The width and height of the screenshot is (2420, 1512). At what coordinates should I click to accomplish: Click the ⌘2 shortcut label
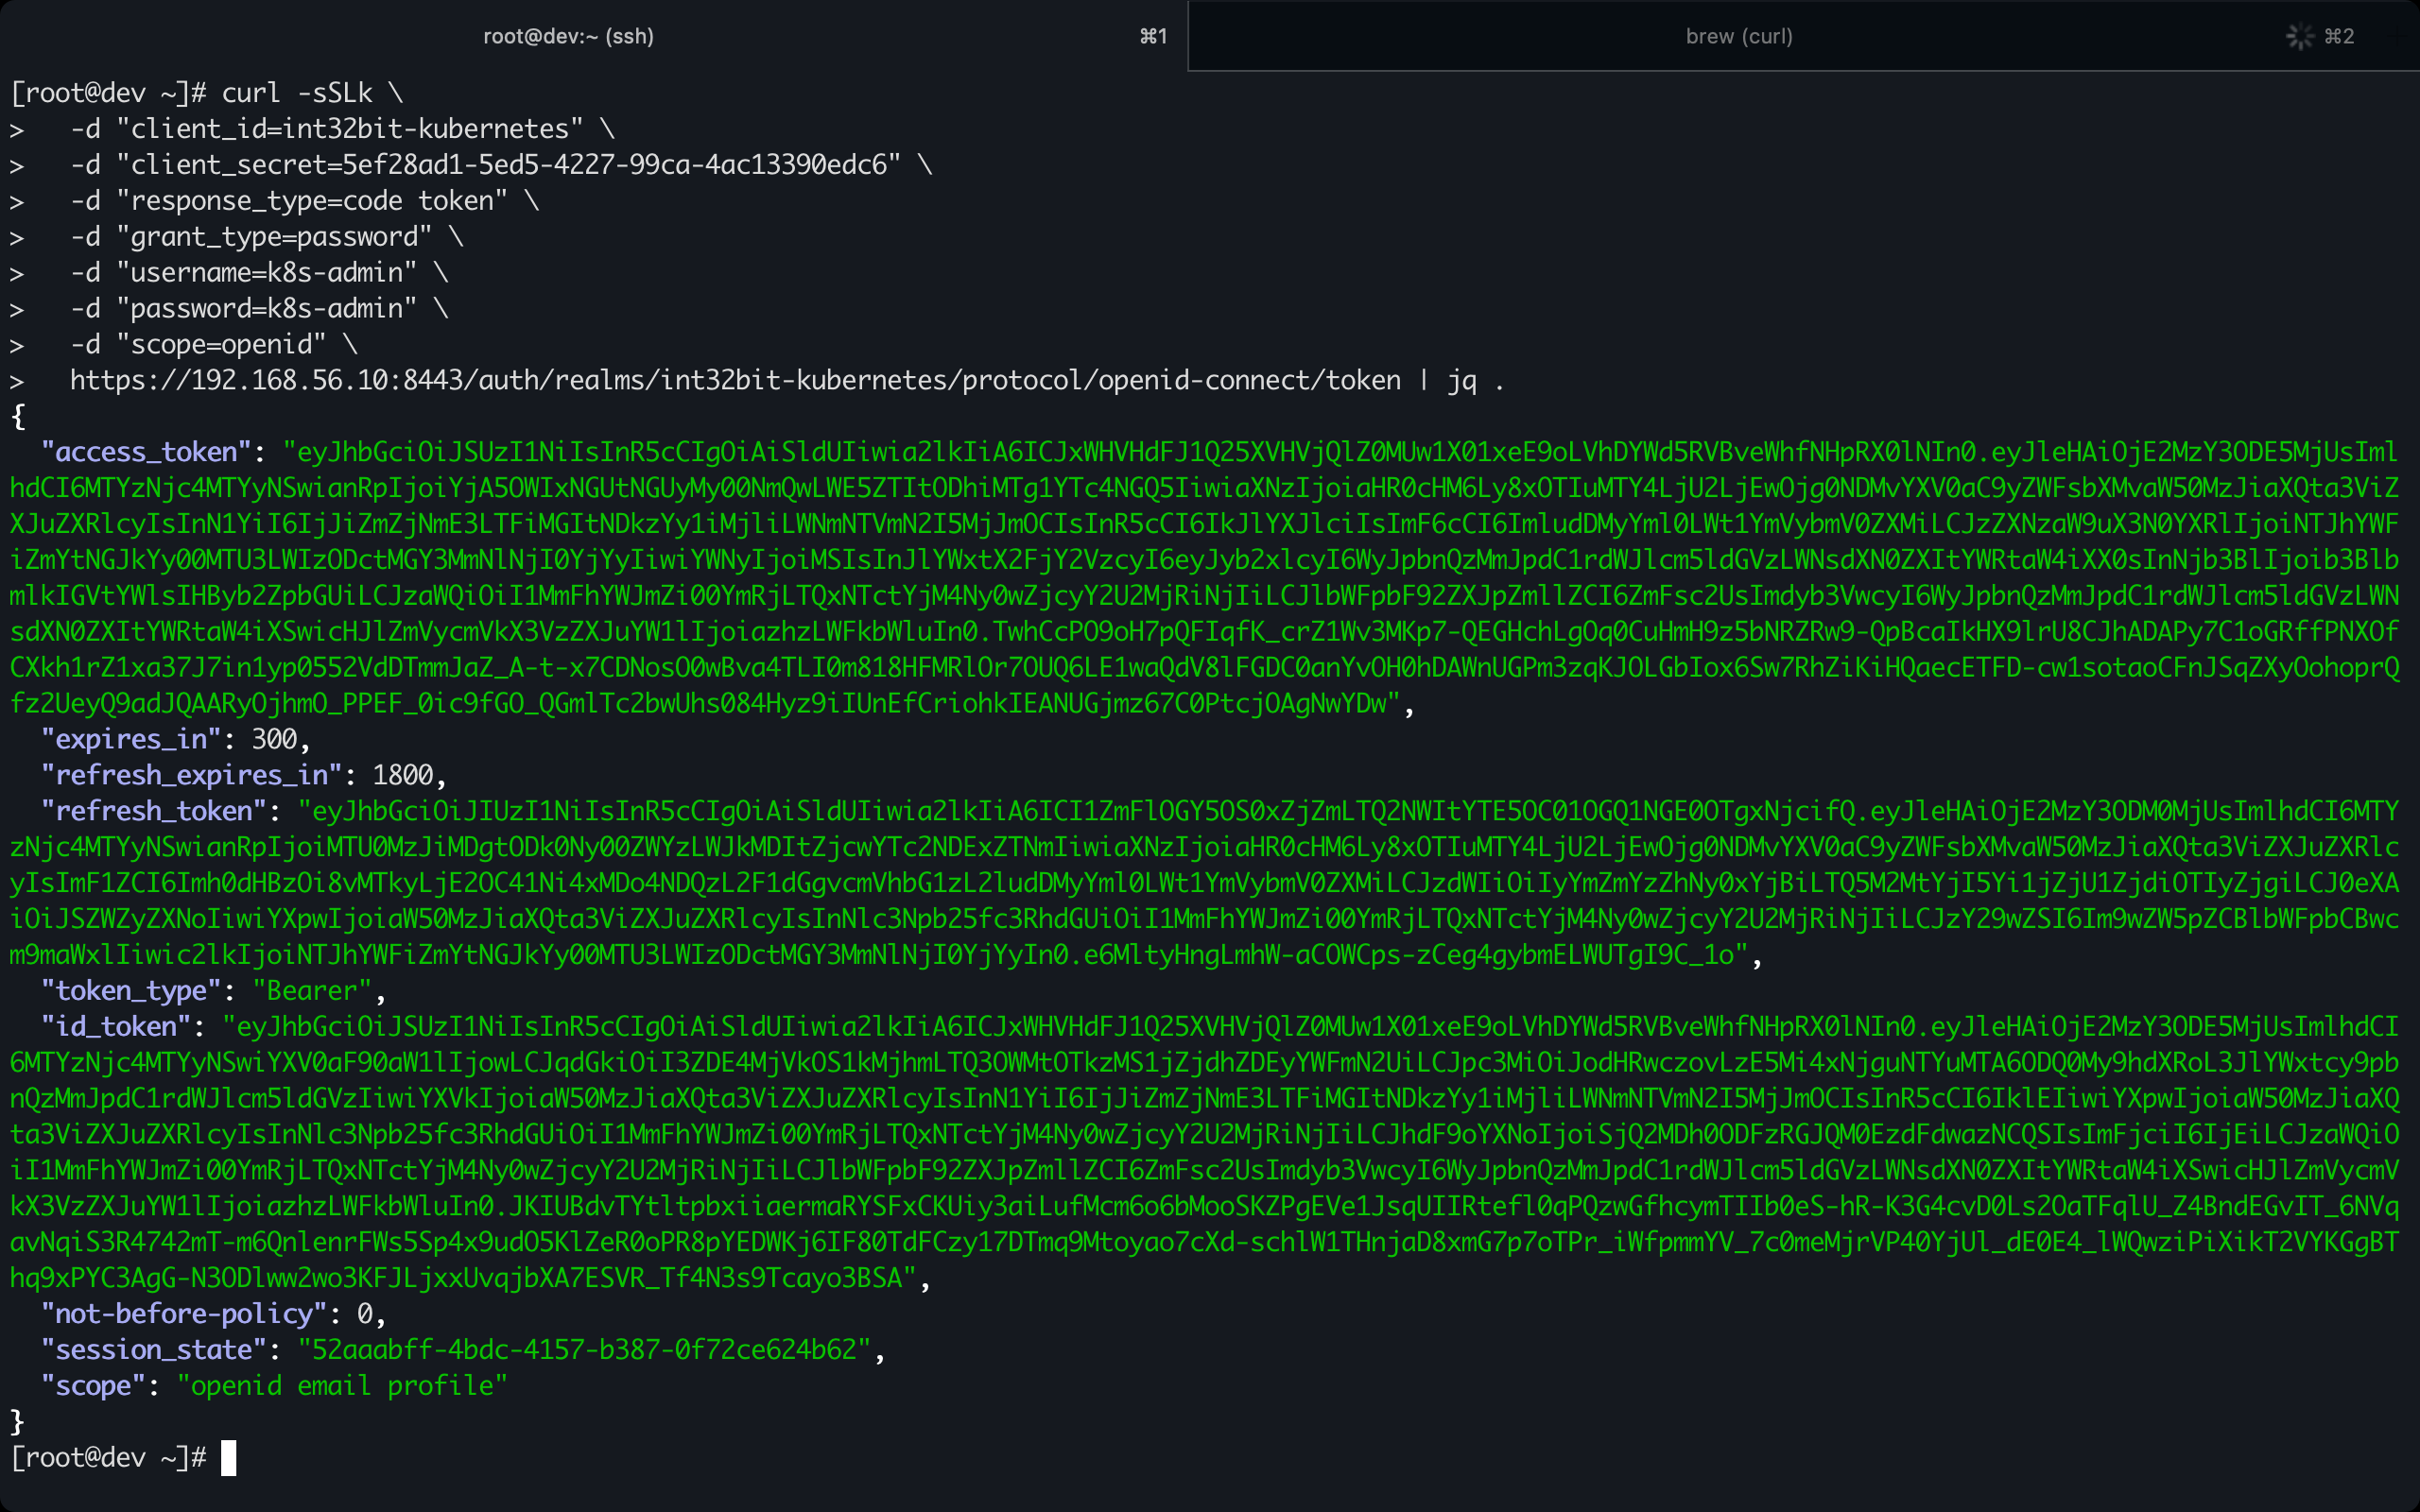2339,36
